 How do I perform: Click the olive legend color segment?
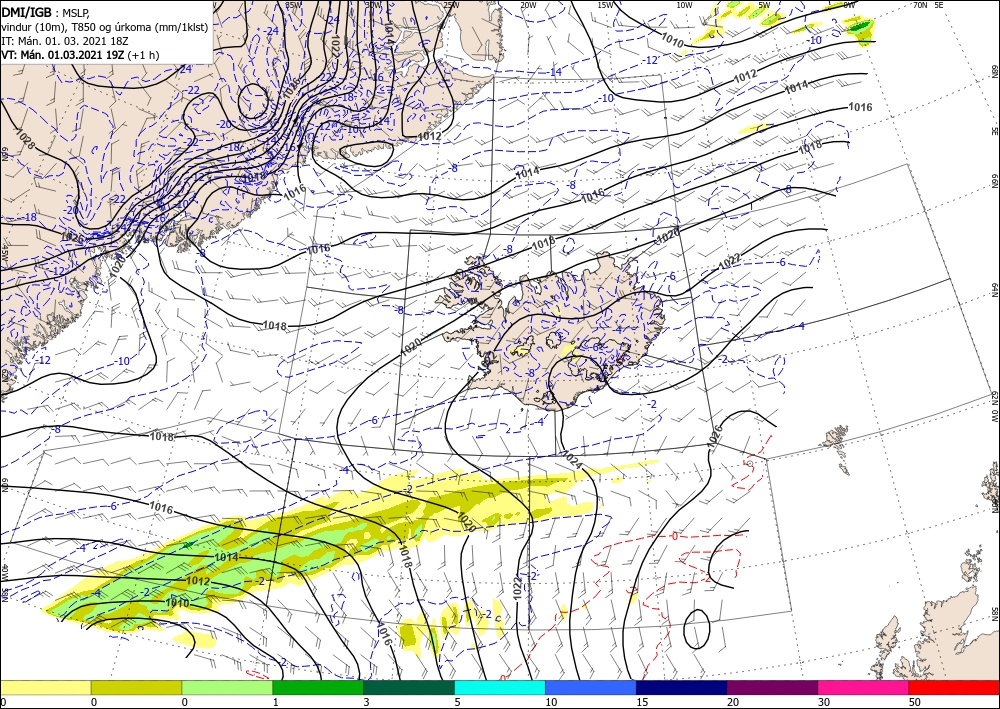coord(136,687)
